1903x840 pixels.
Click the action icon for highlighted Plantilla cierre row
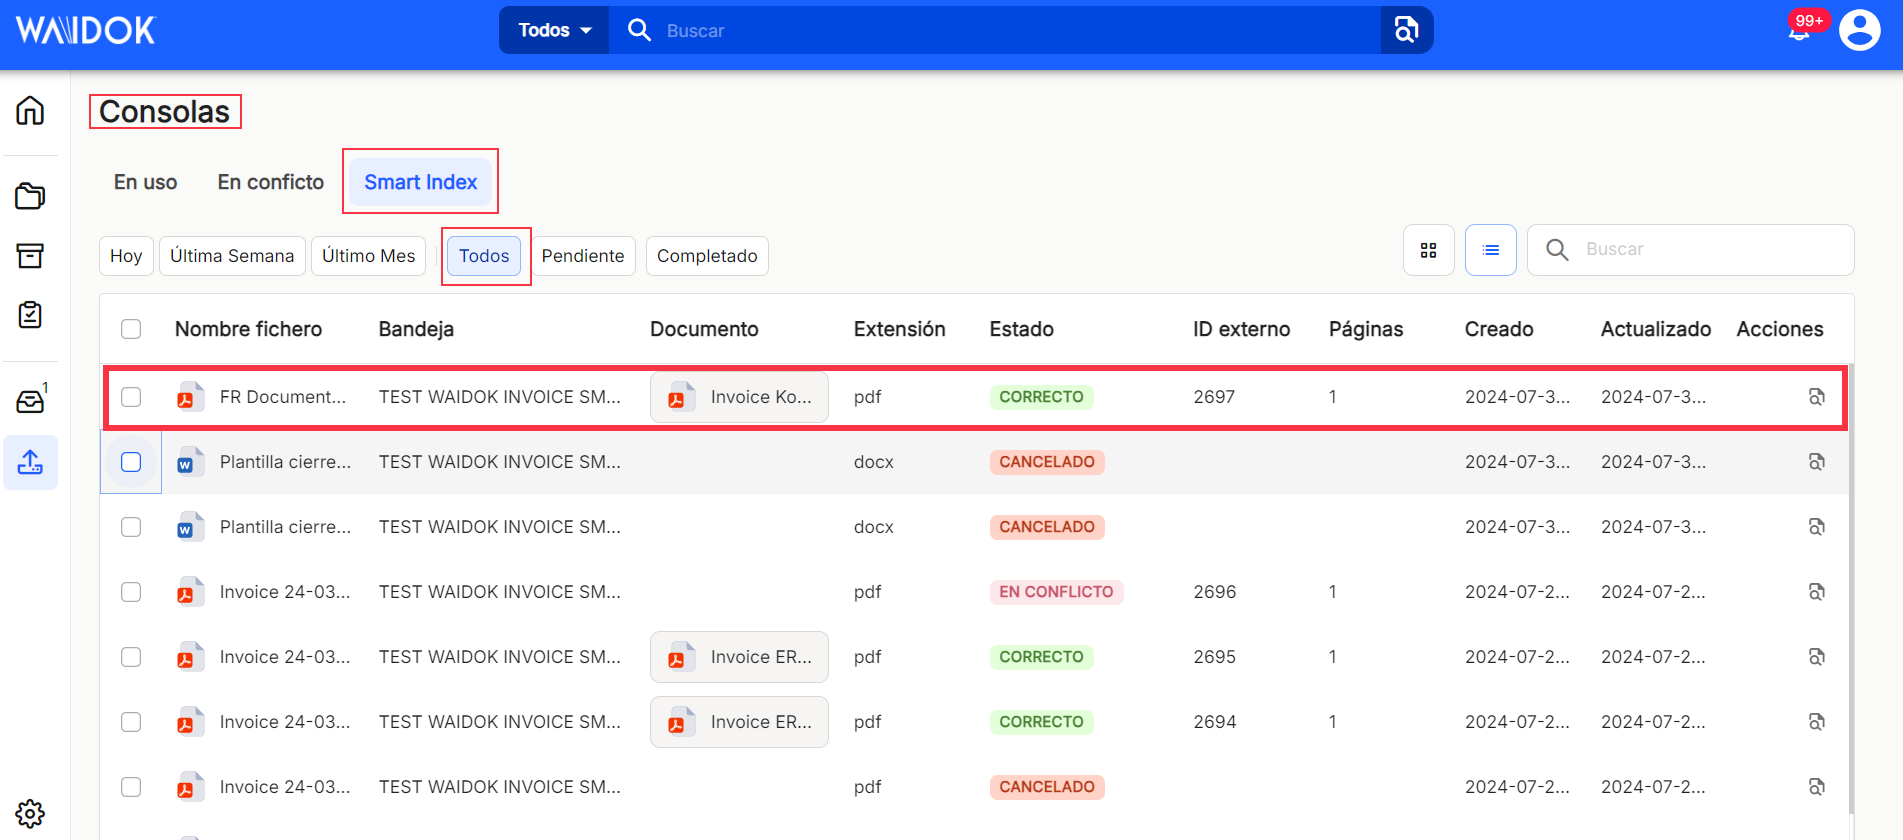[1817, 462]
